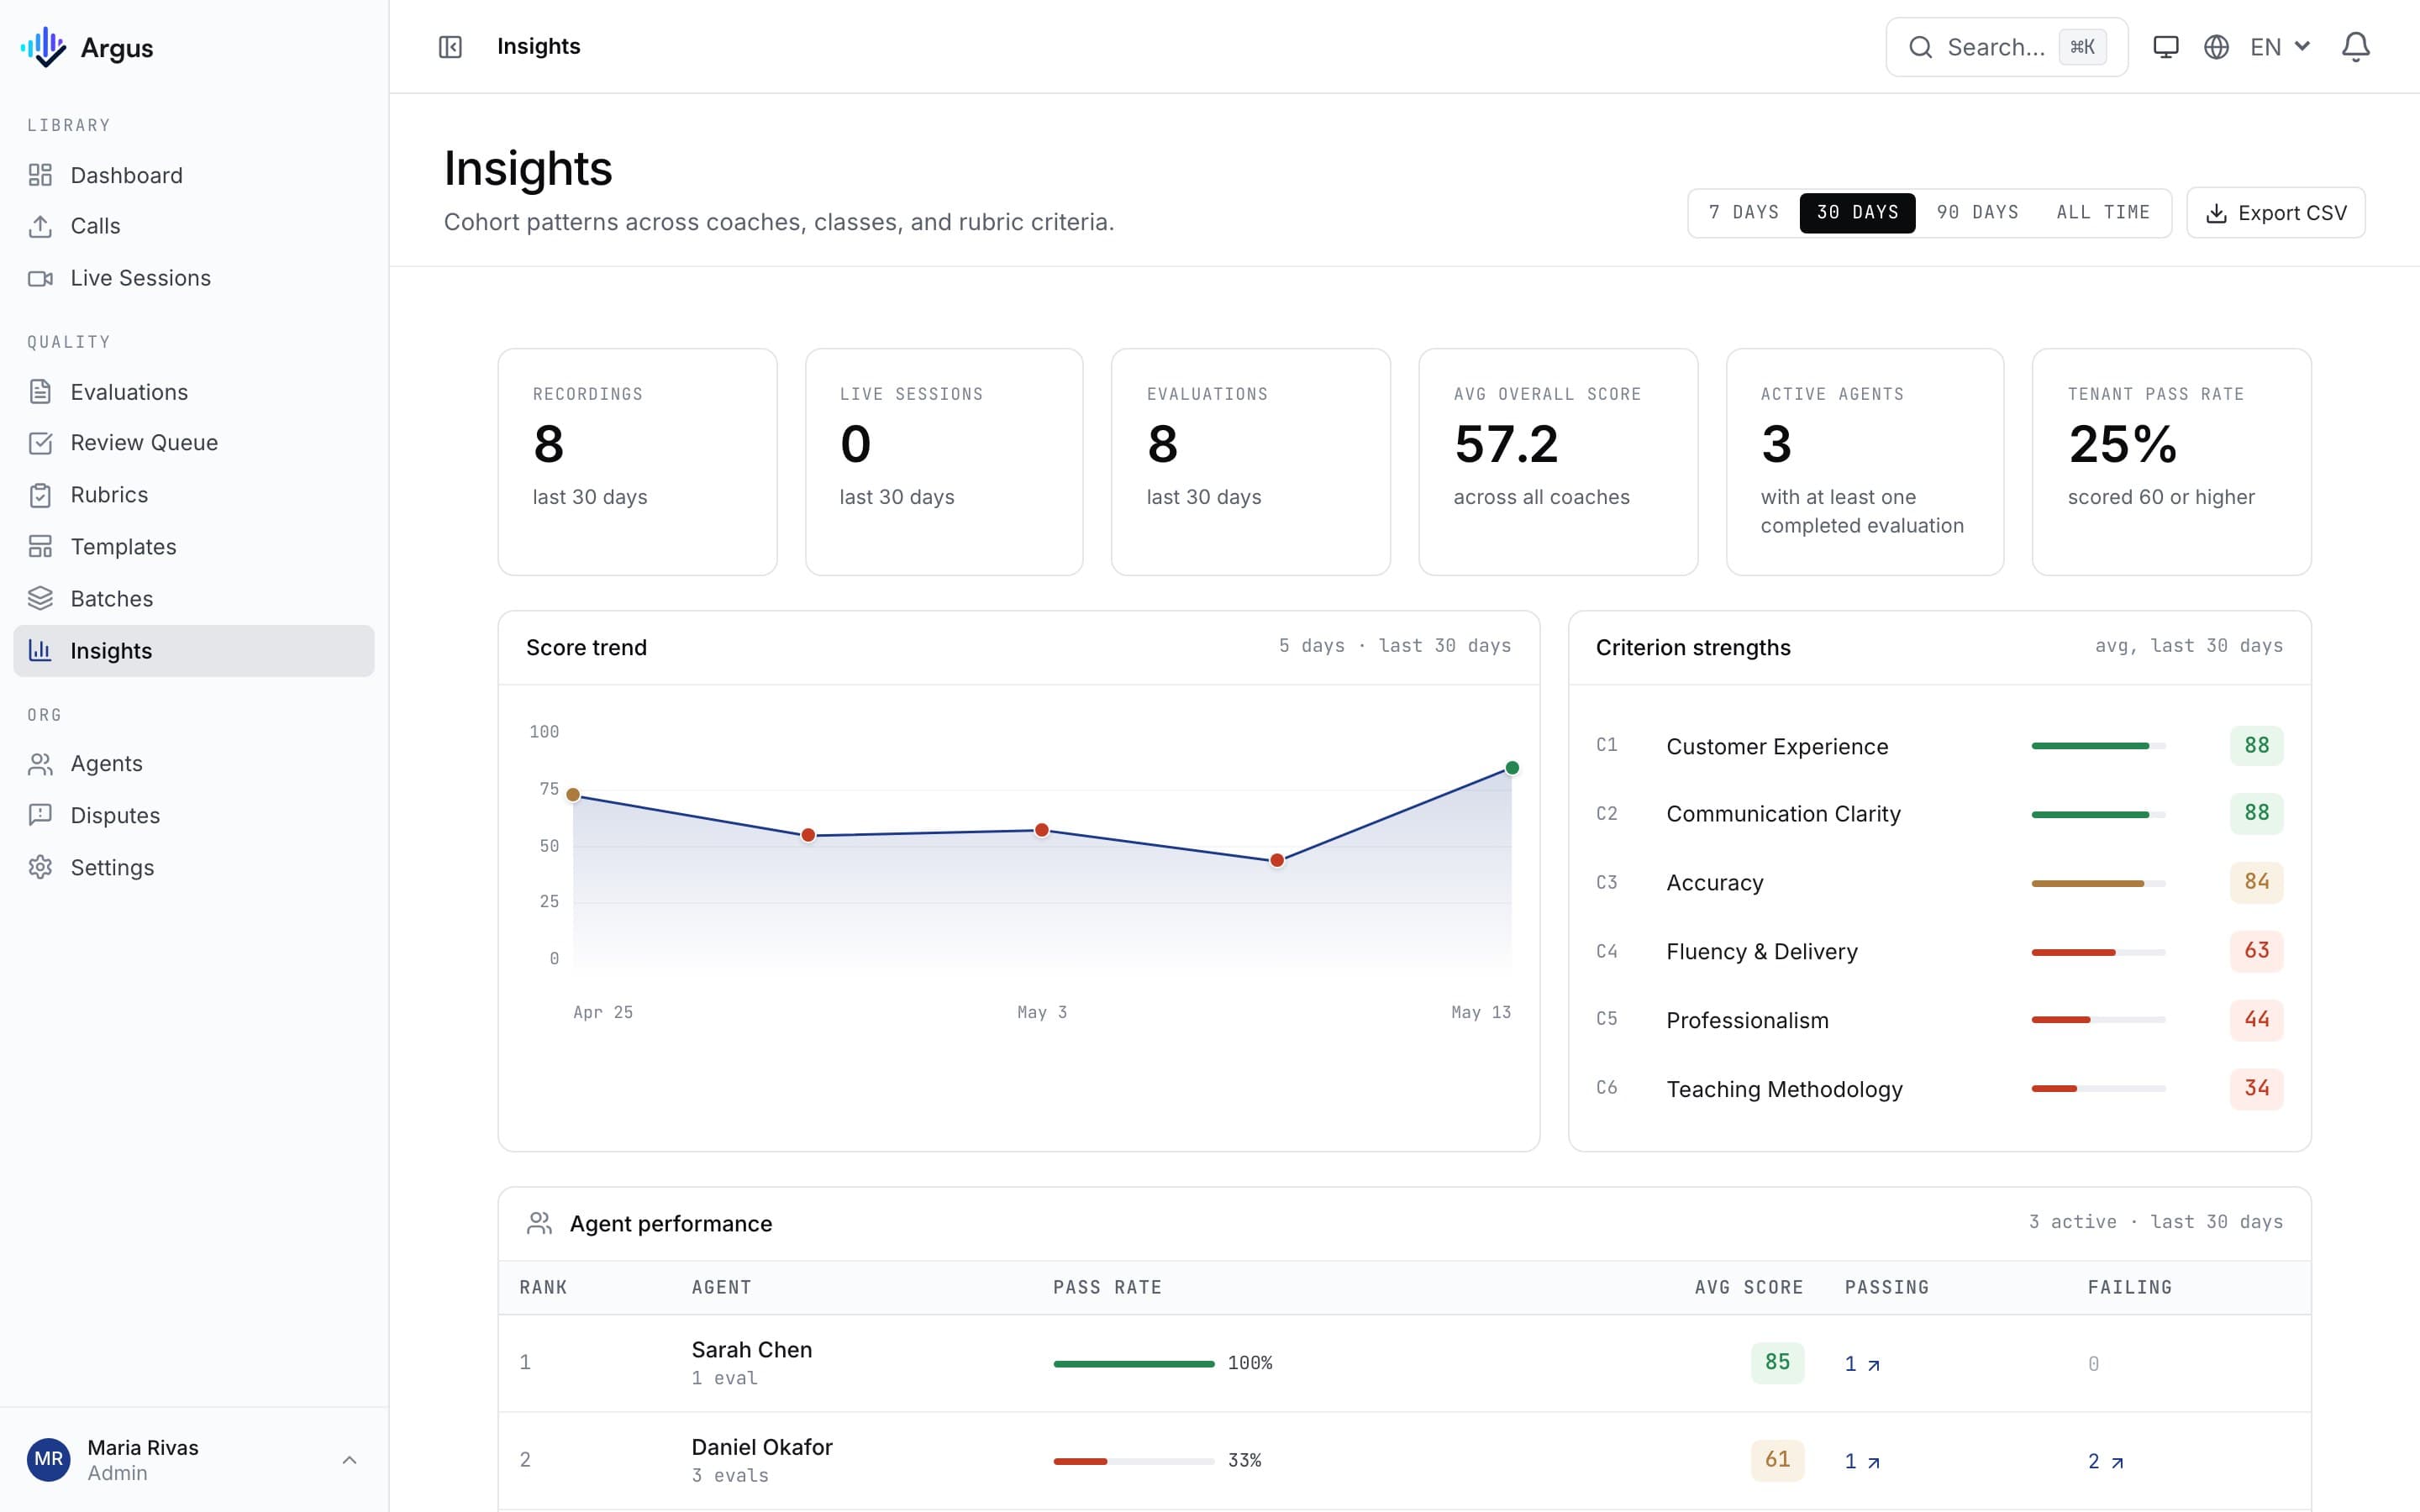Click the Tenant Pass Rate 25% card
Viewport: 2420px width, 1512px height.
click(2171, 462)
